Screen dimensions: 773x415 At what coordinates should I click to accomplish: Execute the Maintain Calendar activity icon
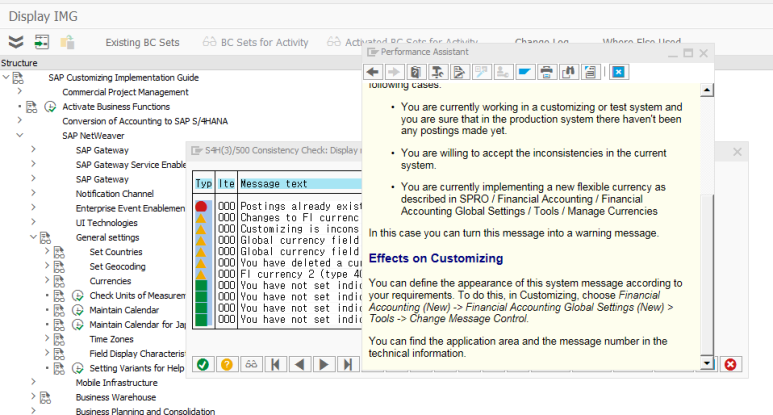pyautogui.click(x=78, y=310)
